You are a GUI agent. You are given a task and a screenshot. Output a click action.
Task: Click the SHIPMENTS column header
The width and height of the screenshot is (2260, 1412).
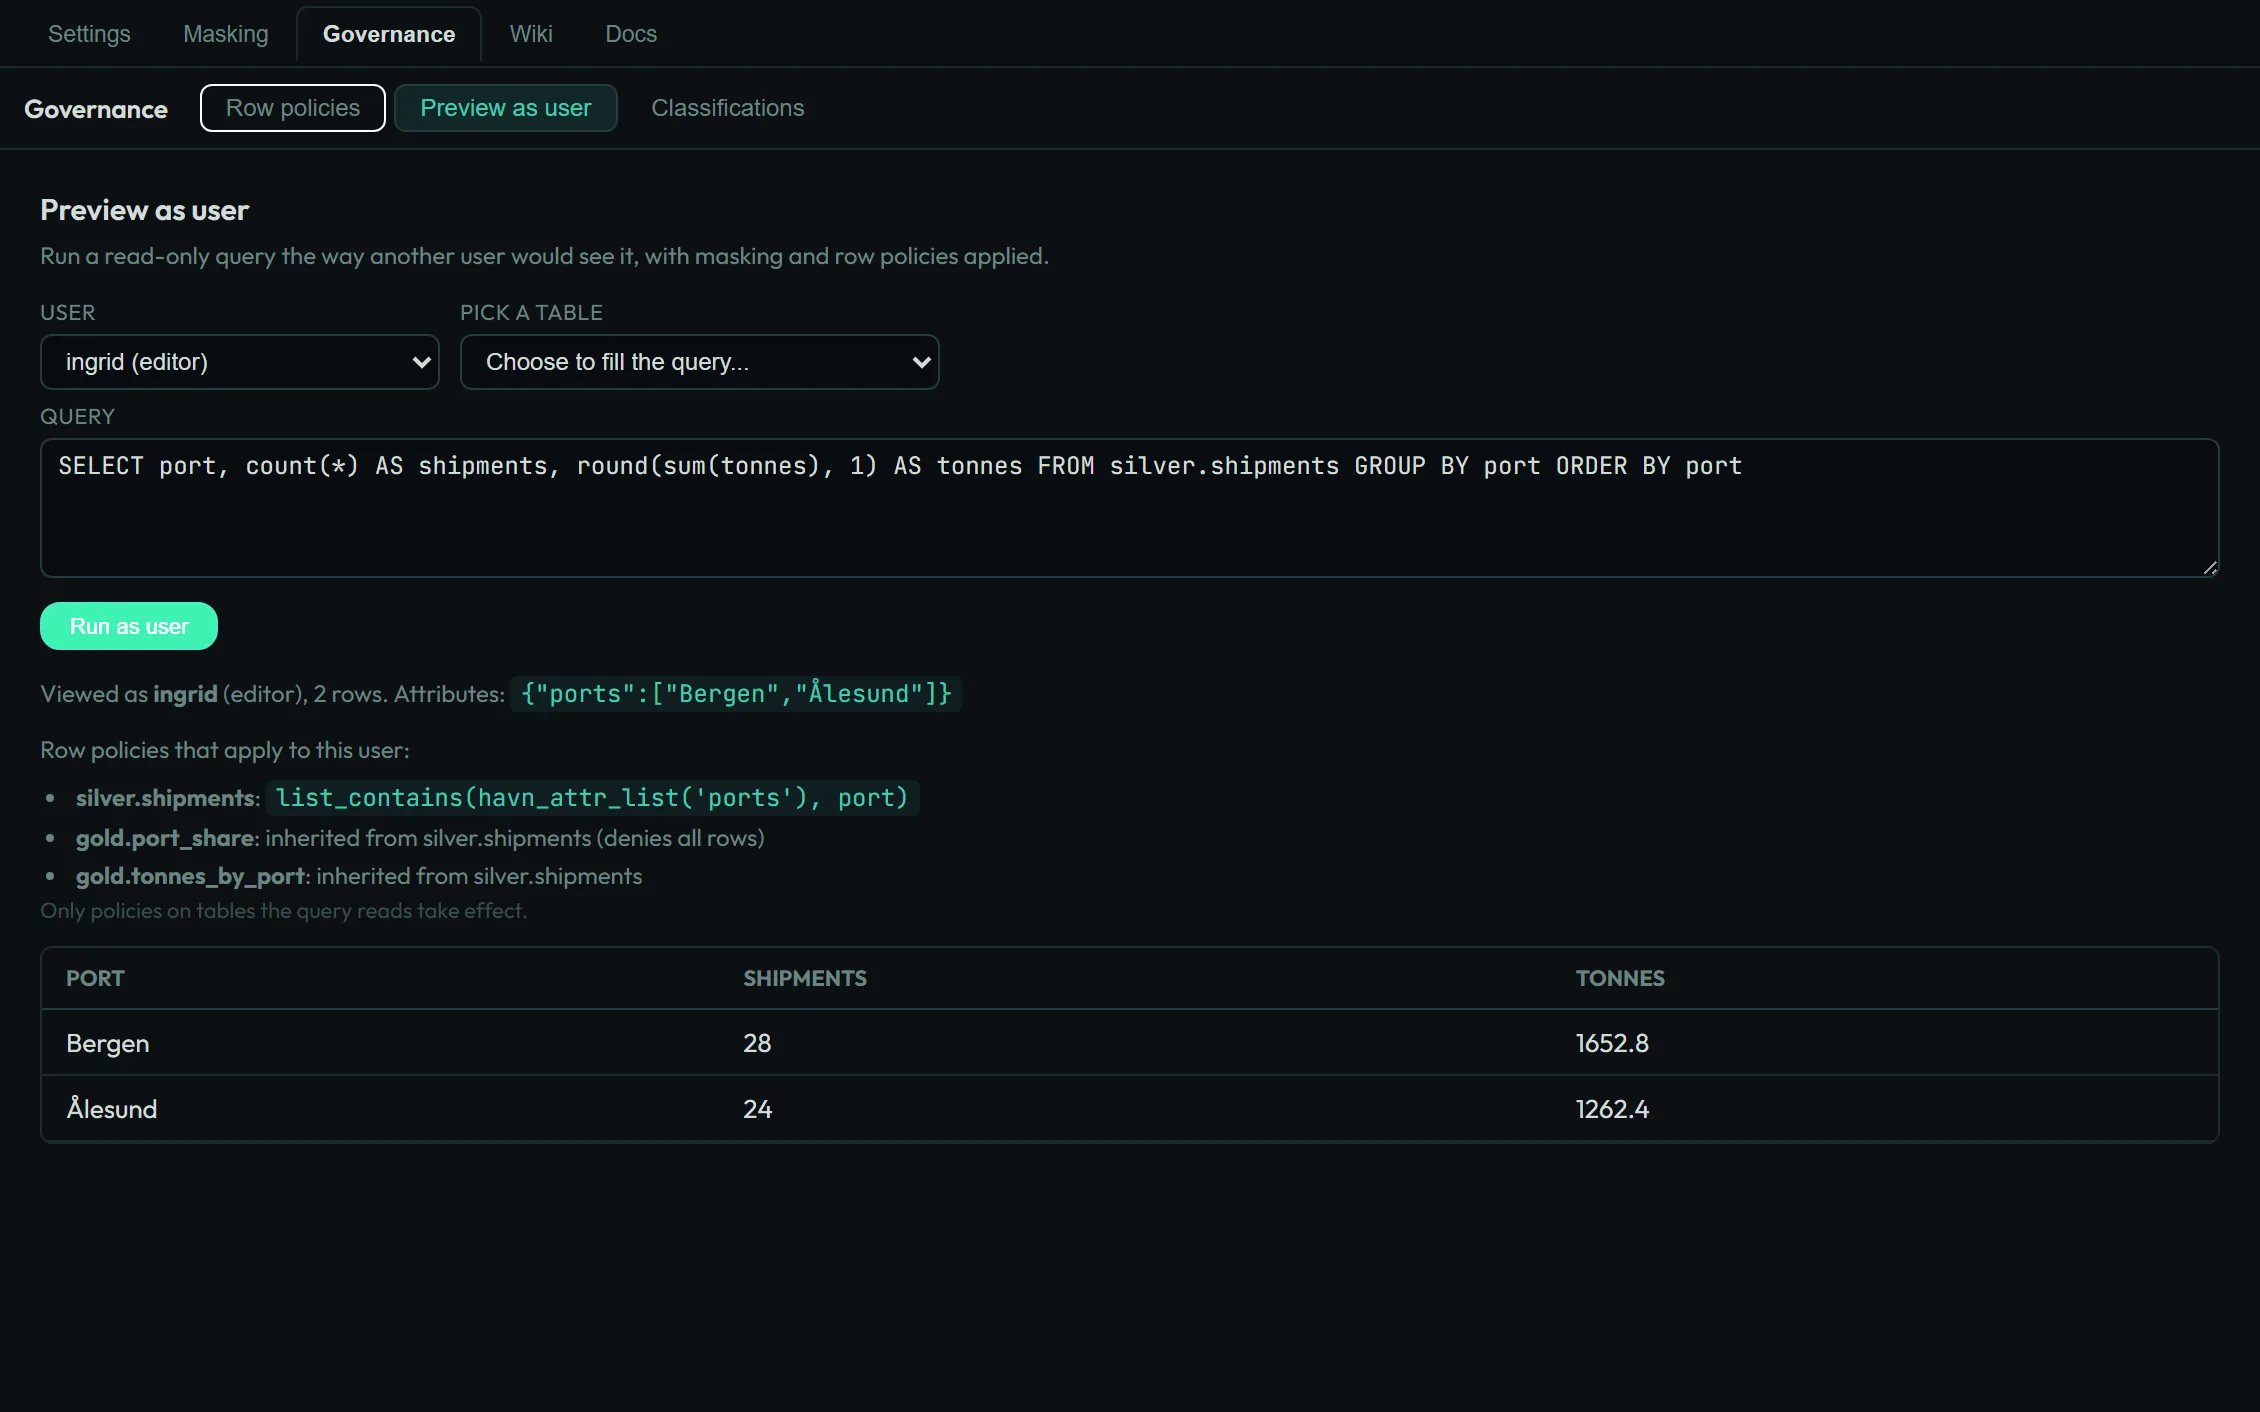coord(805,978)
